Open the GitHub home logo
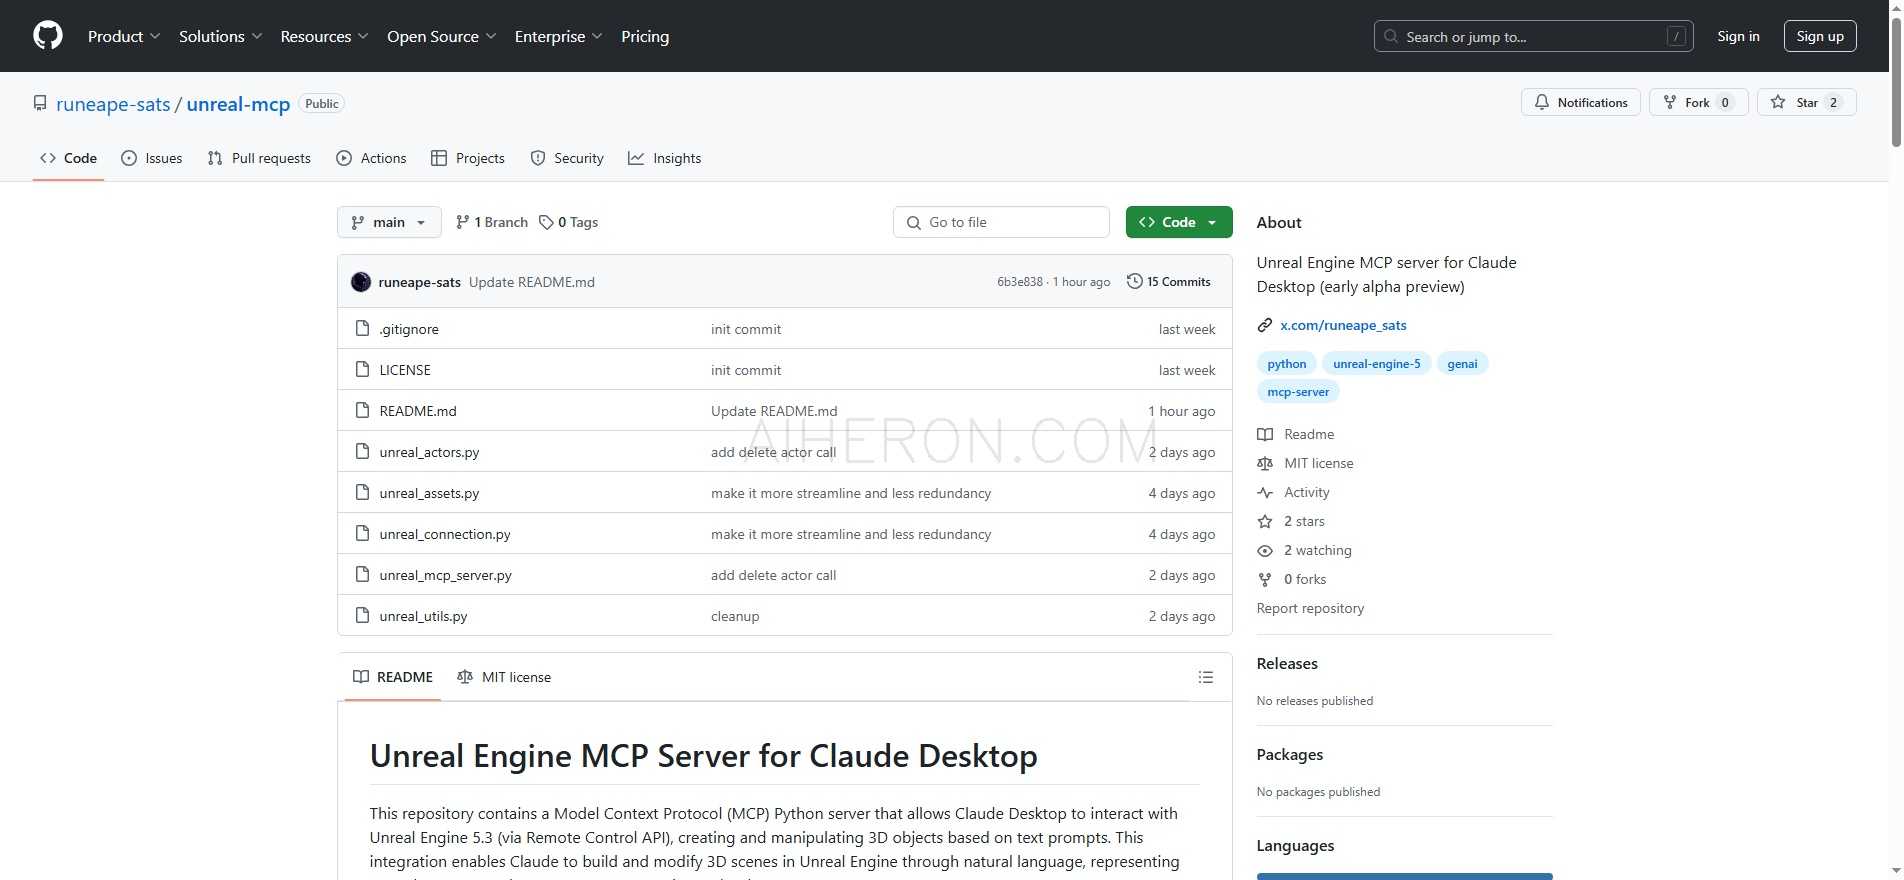 (48, 36)
